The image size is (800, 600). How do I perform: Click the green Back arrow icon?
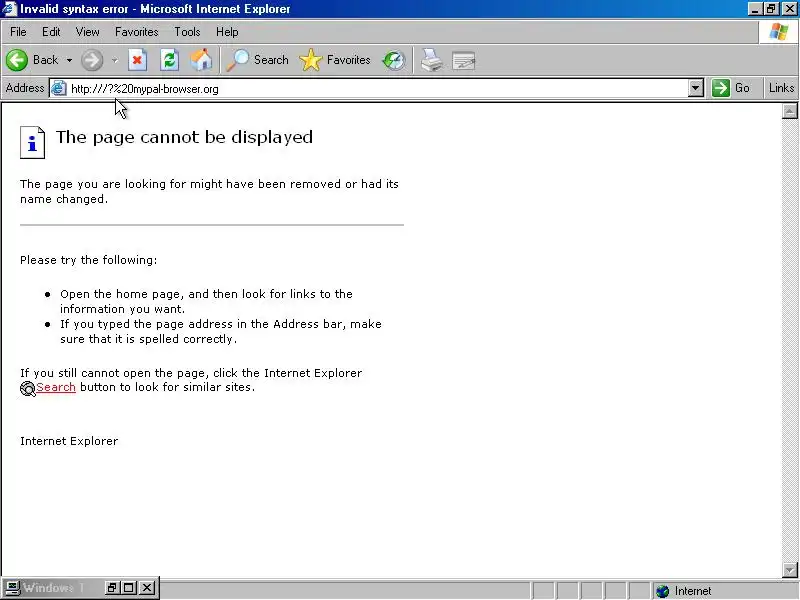click(17, 60)
